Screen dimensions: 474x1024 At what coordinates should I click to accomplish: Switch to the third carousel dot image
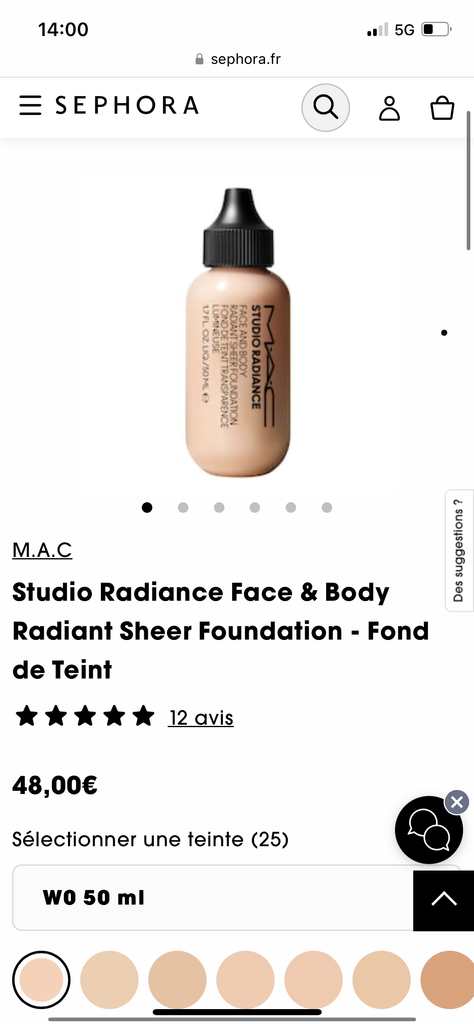pyautogui.click(x=219, y=507)
